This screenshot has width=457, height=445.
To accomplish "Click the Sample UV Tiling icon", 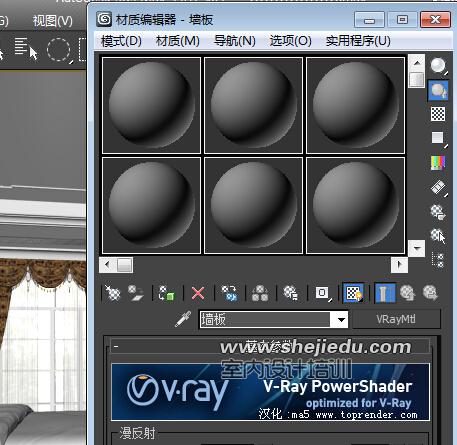I will (438, 138).
